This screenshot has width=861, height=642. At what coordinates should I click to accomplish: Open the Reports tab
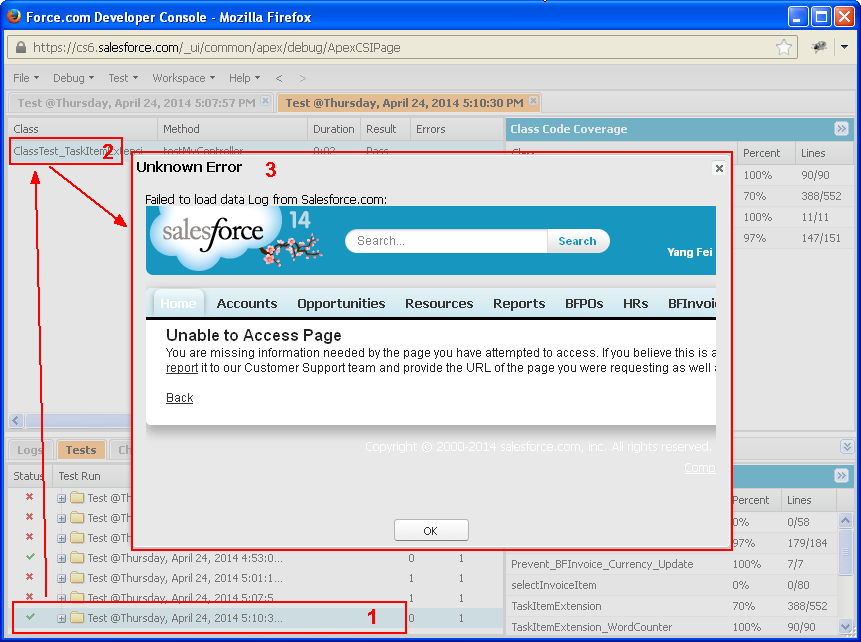519,303
